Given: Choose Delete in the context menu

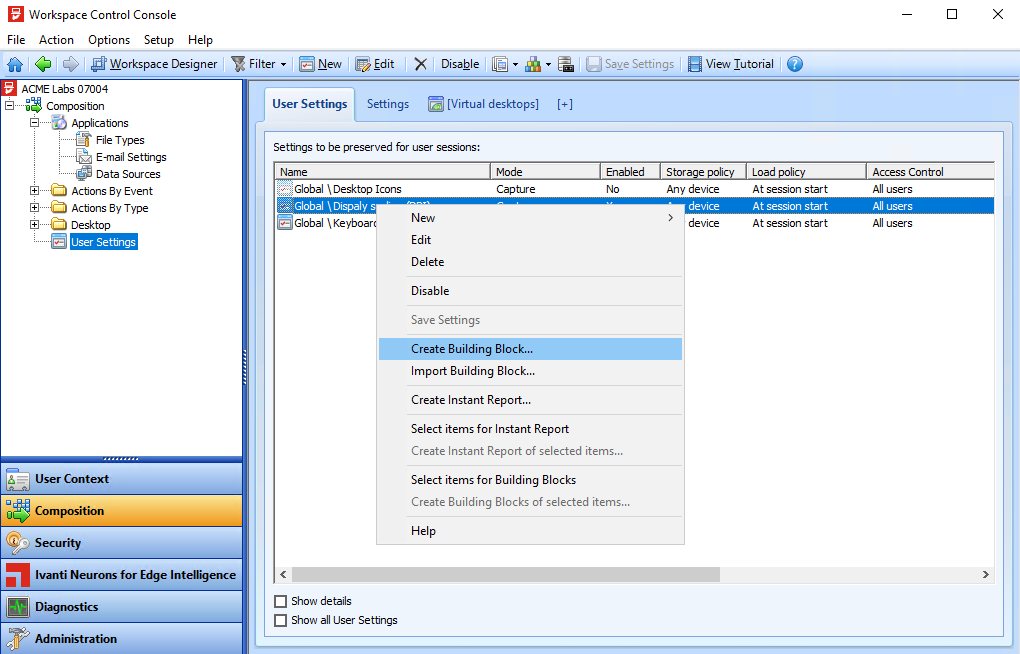Looking at the screenshot, I should [530, 262].
